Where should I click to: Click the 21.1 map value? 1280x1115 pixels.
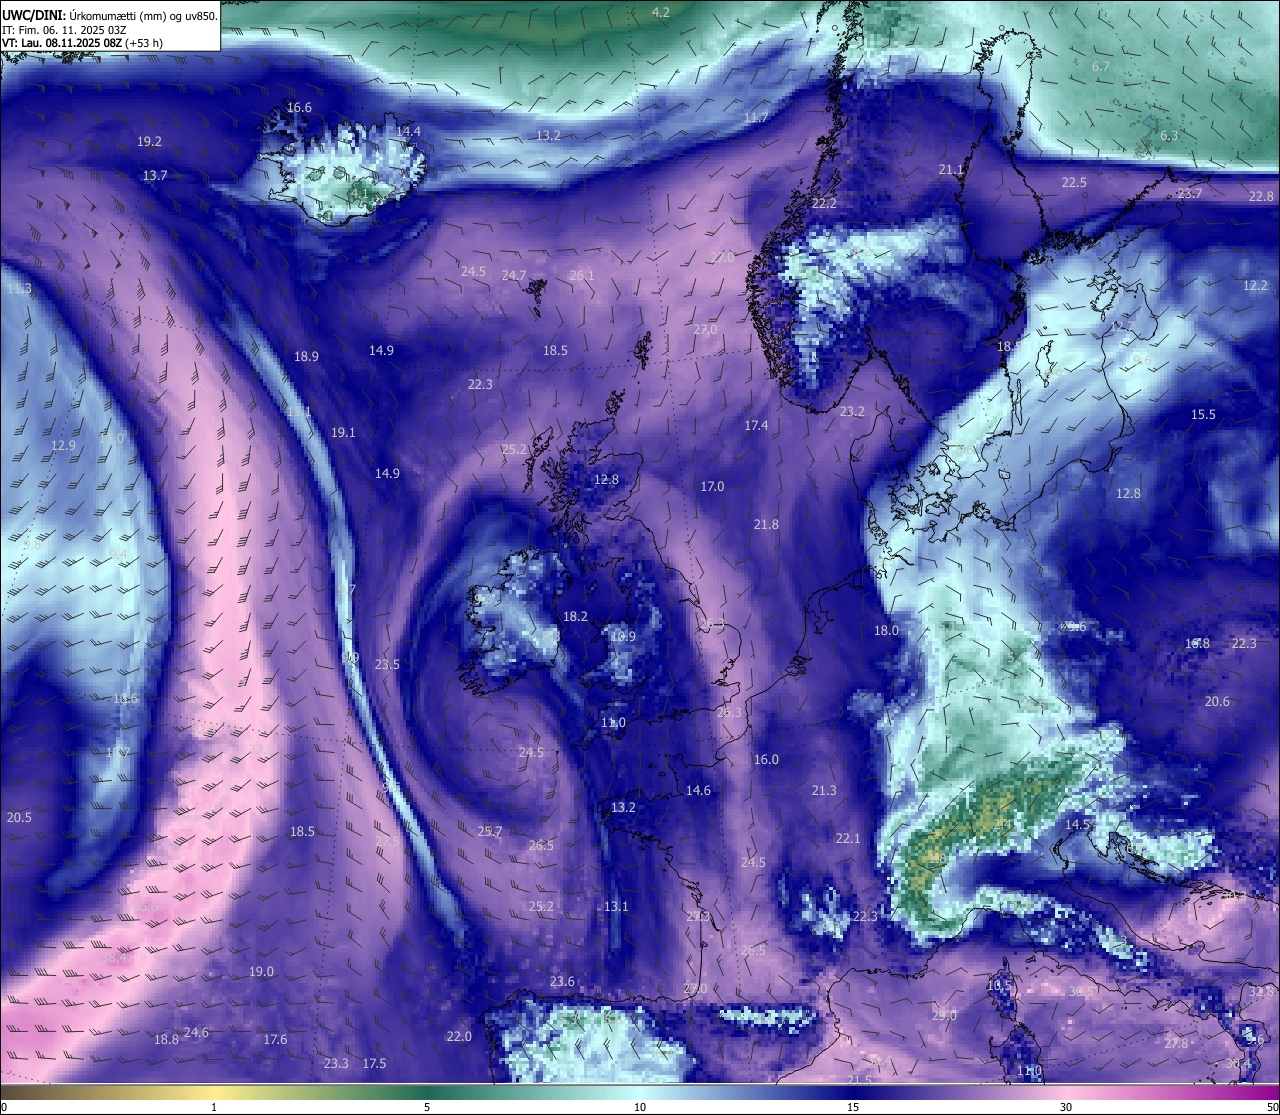click(951, 170)
